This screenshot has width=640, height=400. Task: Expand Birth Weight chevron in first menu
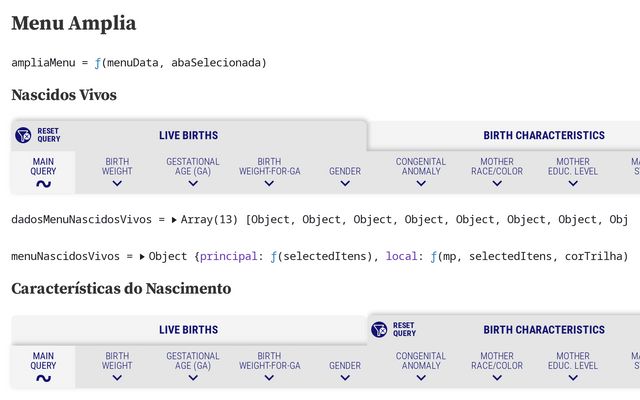pyautogui.click(x=117, y=184)
